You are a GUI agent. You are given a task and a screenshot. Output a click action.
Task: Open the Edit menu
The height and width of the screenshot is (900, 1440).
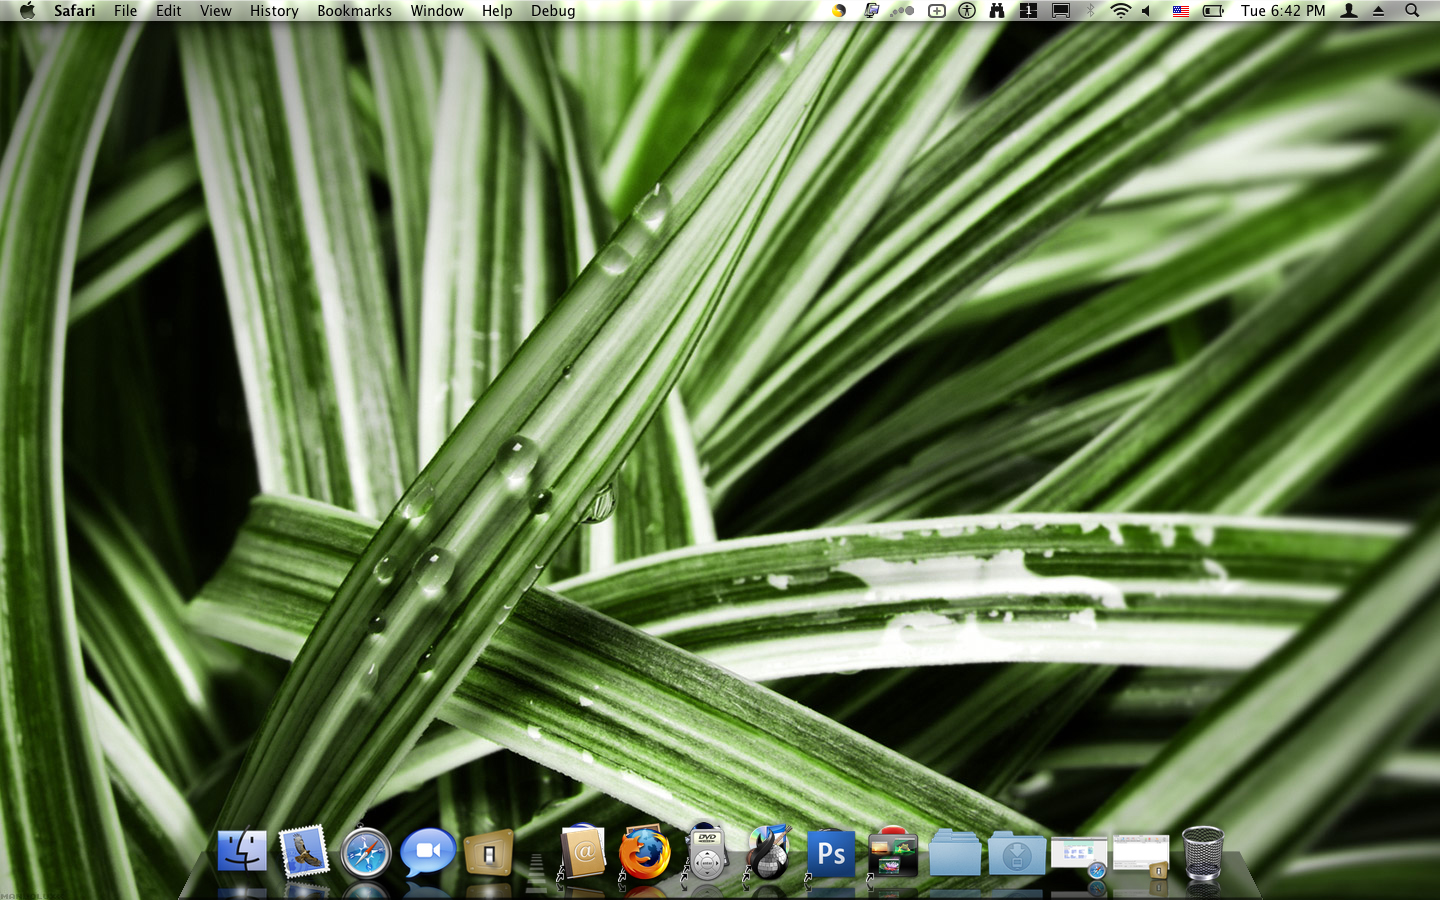[x=169, y=11]
